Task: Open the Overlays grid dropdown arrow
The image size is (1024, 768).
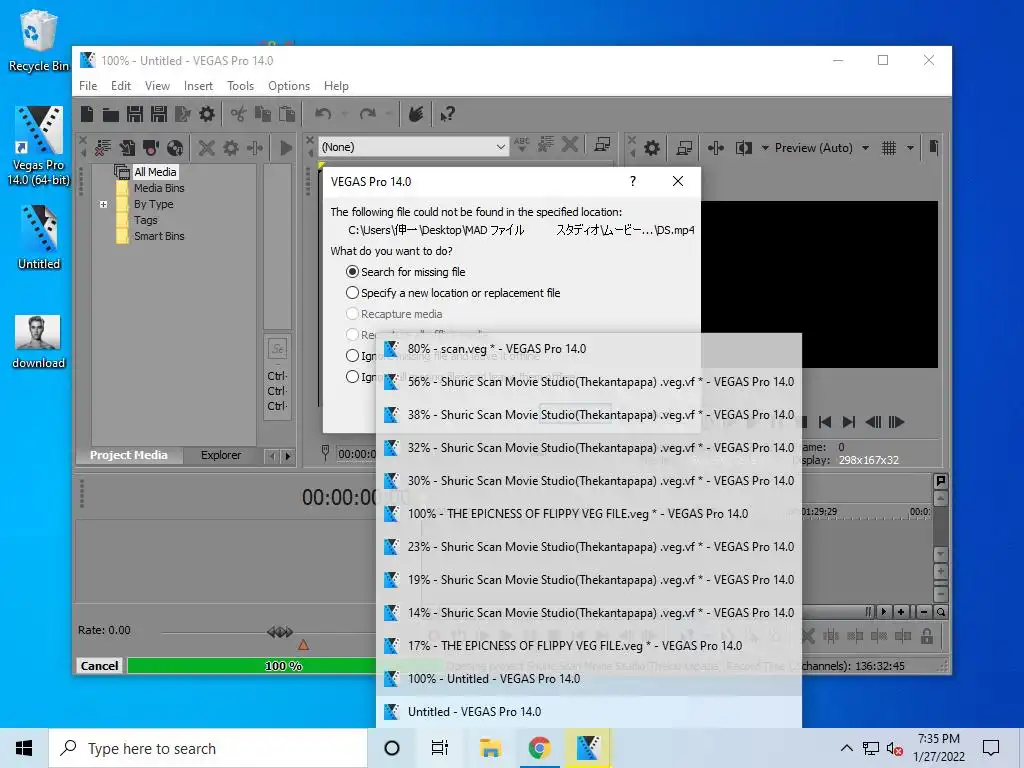Action: [910, 148]
